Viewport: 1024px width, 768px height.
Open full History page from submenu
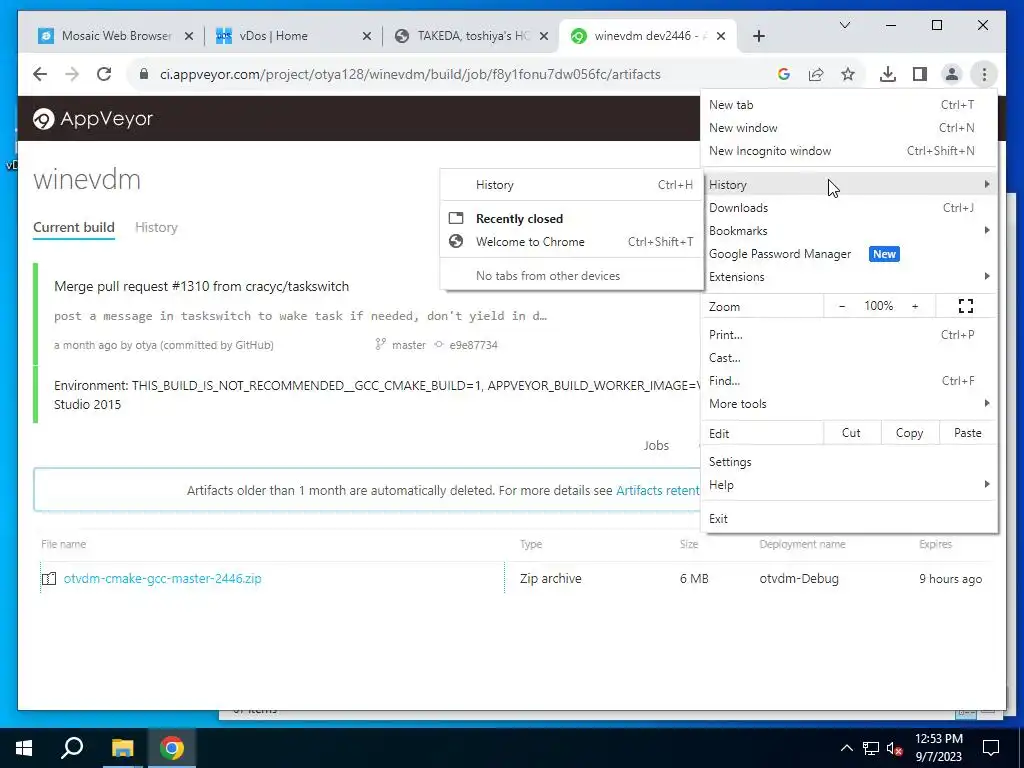pyautogui.click(x=571, y=185)
